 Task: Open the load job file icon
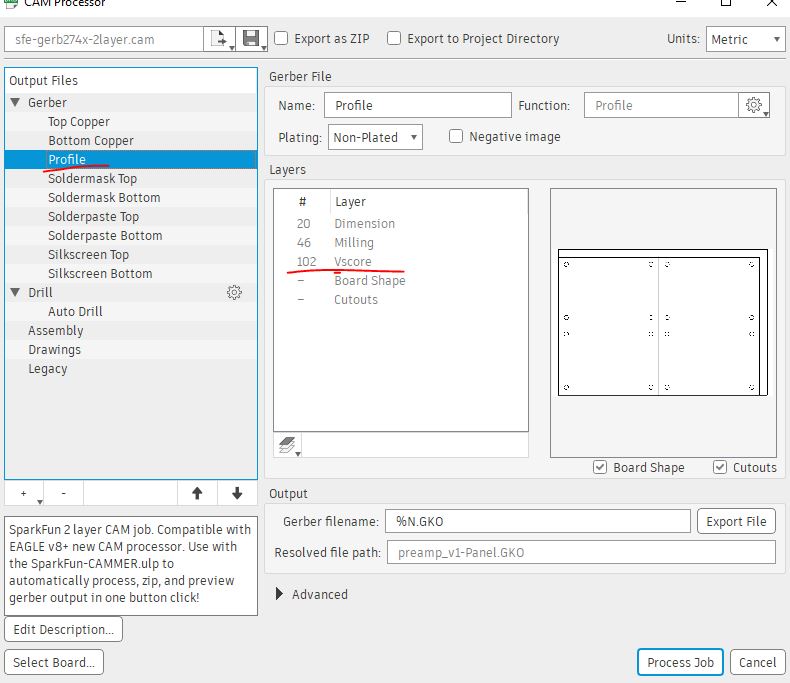[220, 39]
